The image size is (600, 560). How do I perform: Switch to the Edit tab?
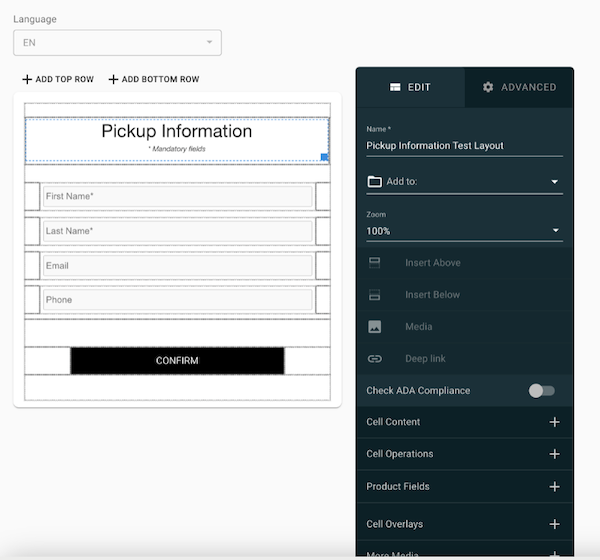click(x=410, y=87)
